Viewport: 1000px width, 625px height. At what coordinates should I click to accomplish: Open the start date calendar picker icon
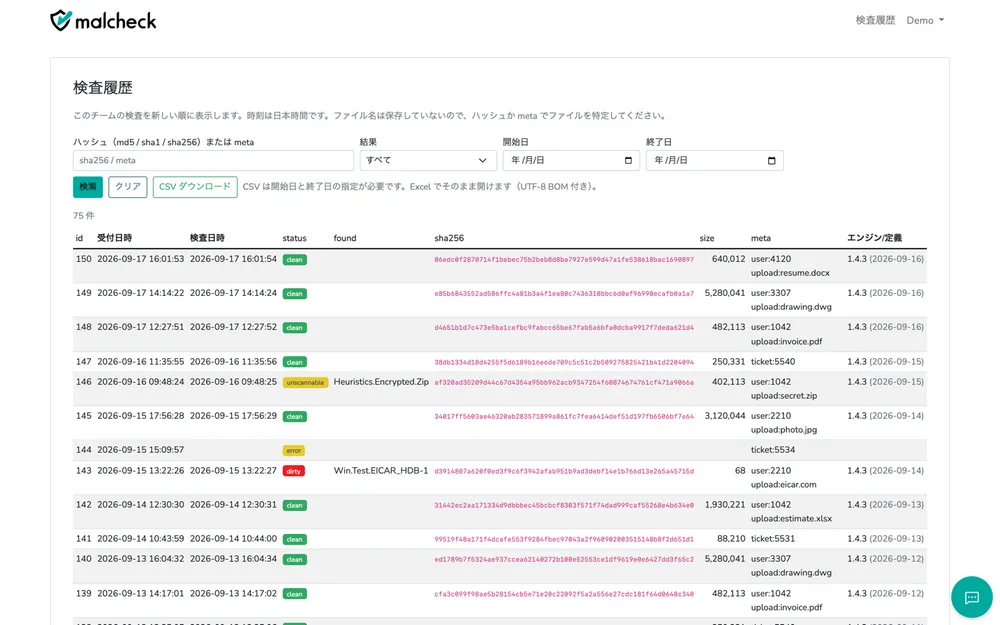(x=628, y=161)
